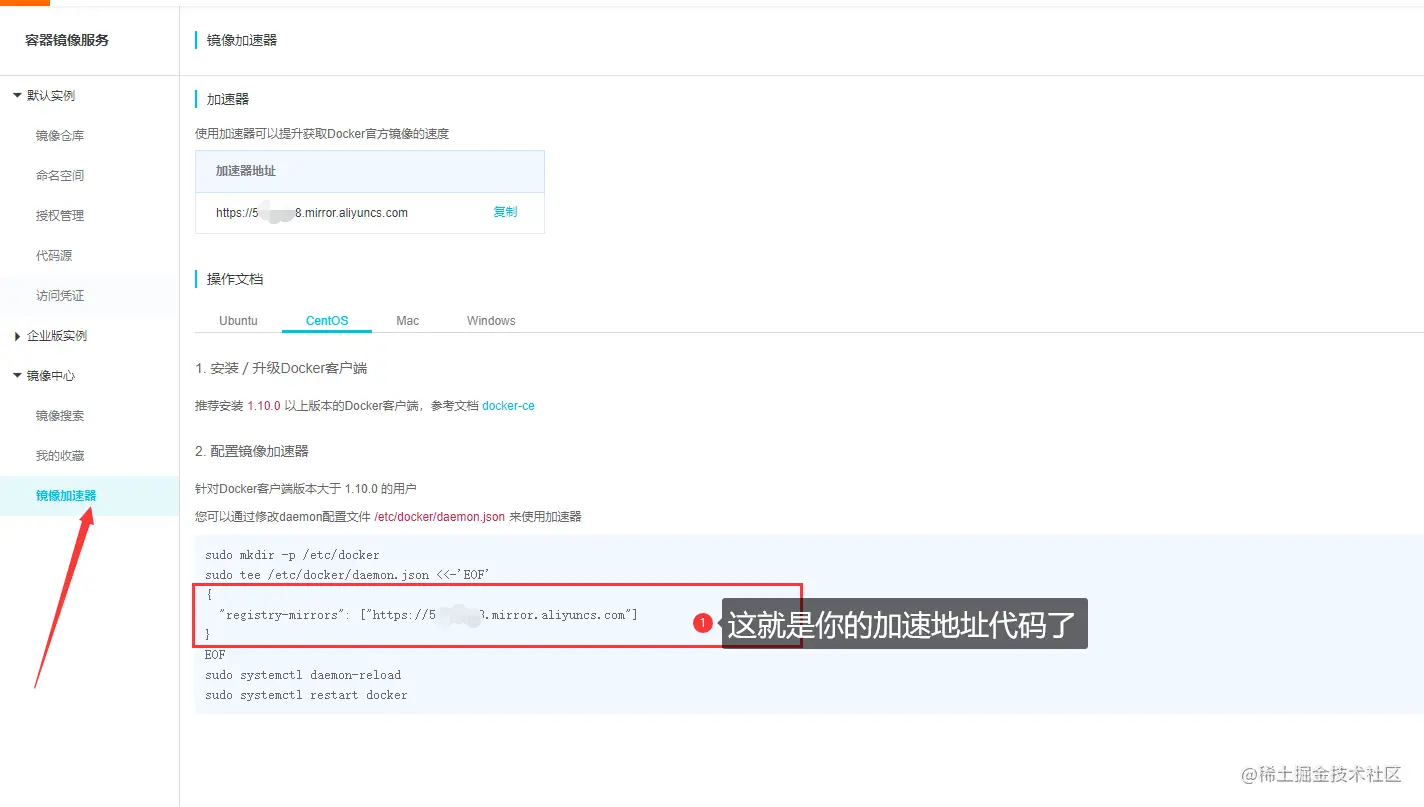Click the registry-mirrors JSON line
The height and width of the screenshot is (807, 1424).
(x=428, y=615)
